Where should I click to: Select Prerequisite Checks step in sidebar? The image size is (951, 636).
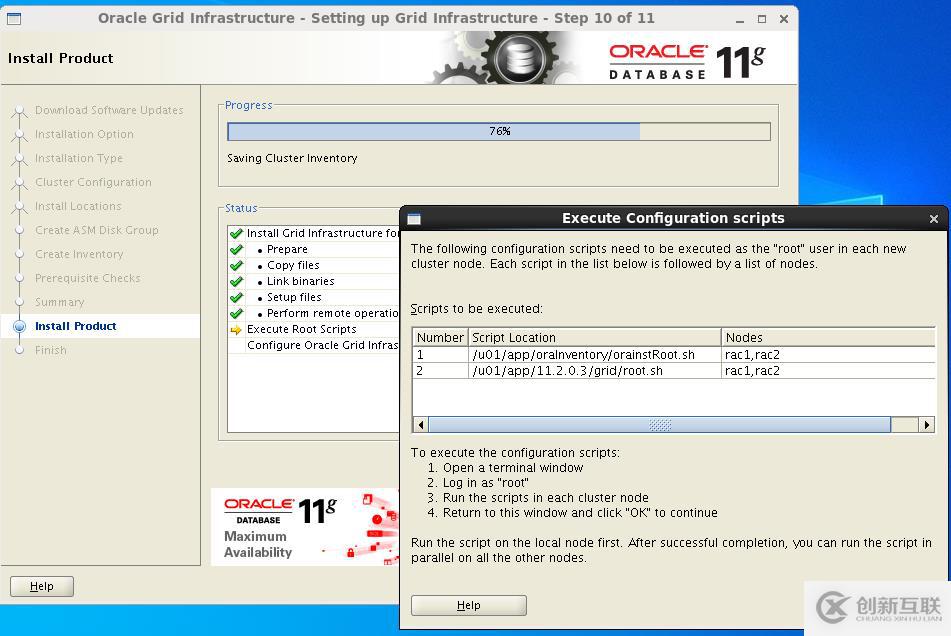[x=87, y=278]
